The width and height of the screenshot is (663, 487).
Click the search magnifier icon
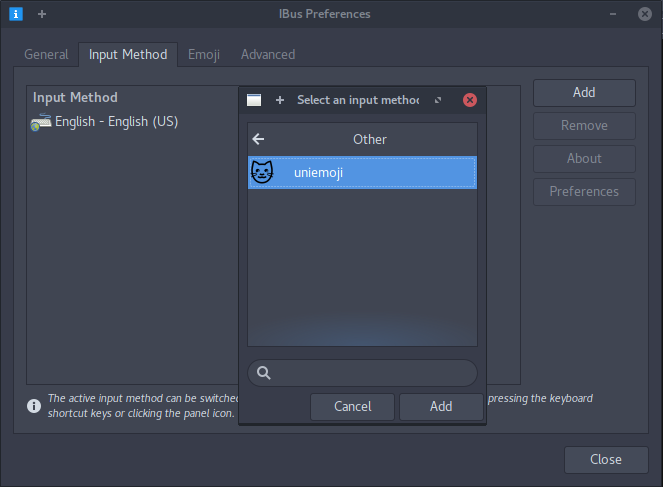click(x=264, y=373)
